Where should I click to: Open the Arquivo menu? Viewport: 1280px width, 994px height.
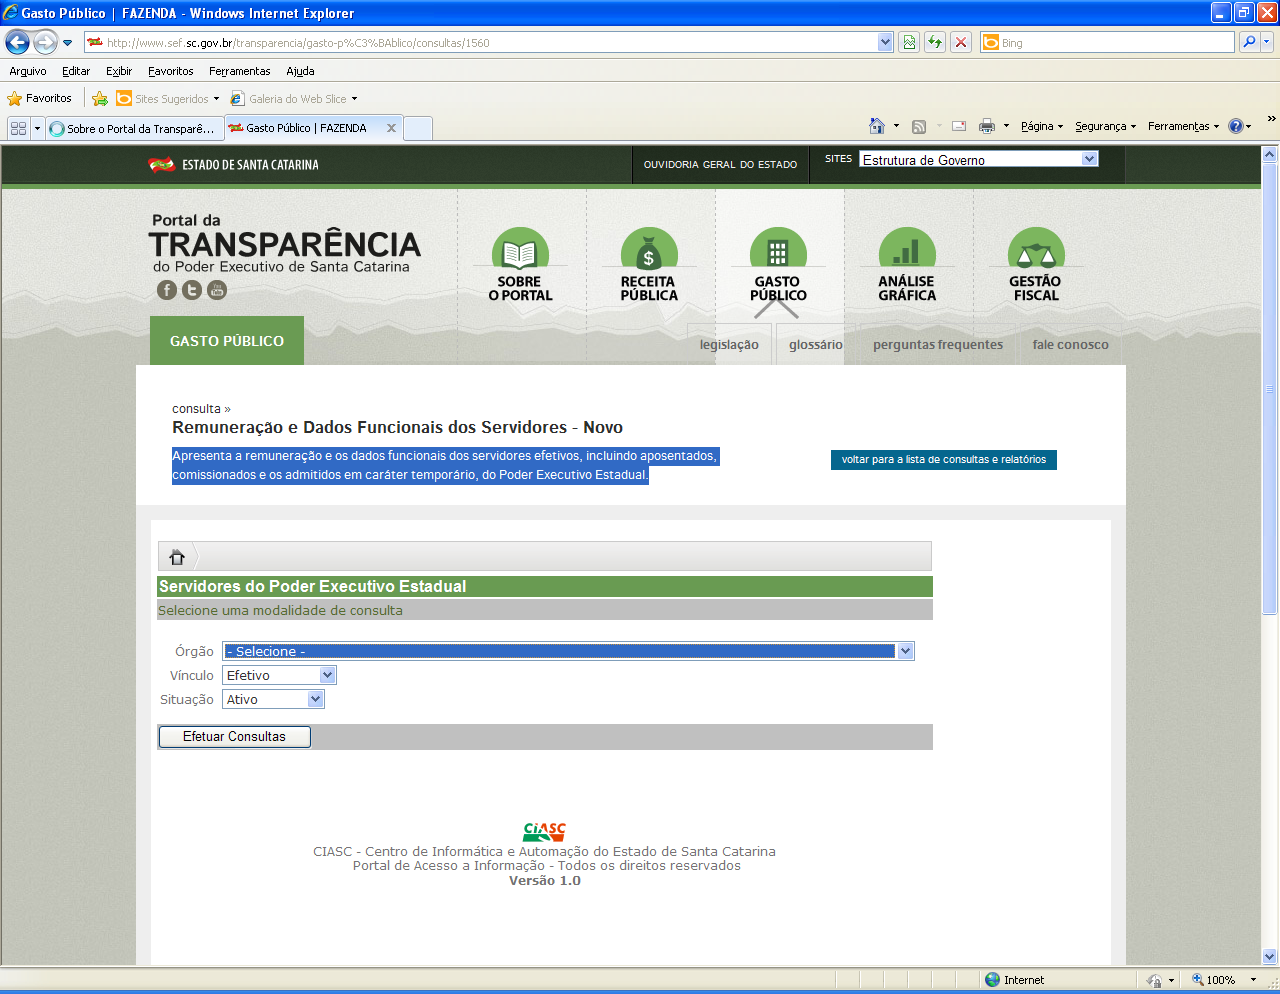click(x=28, y=71)
